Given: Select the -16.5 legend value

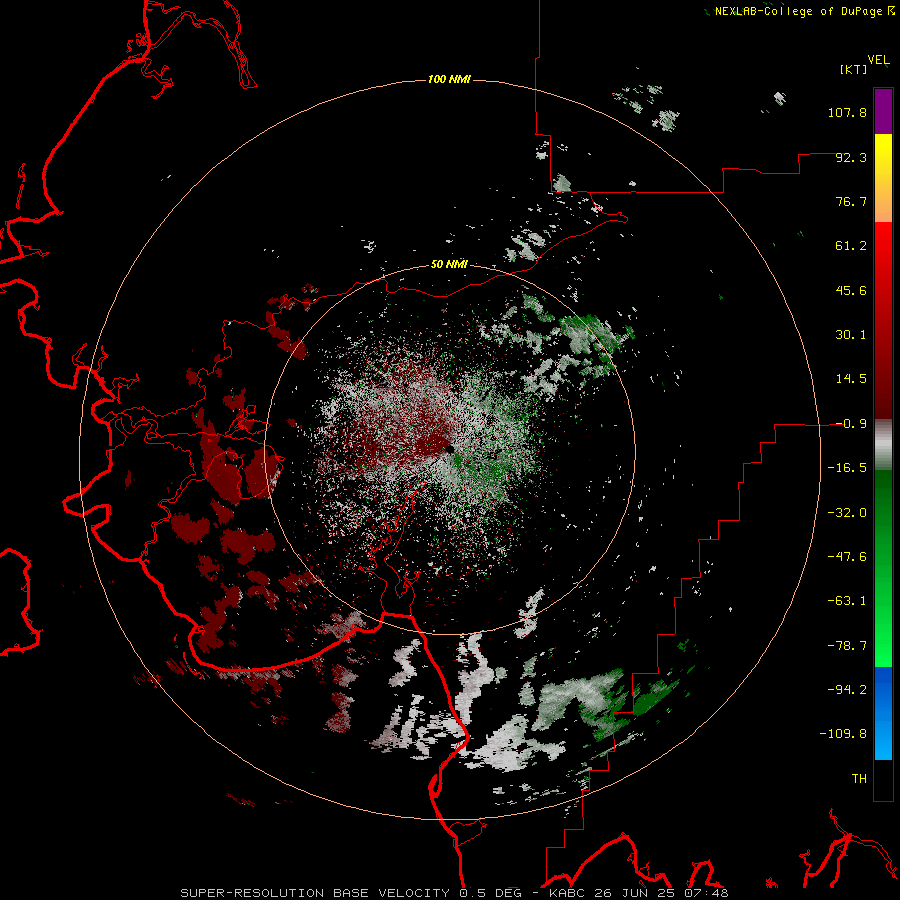Looking at the screenshot, I should point(847,468).
